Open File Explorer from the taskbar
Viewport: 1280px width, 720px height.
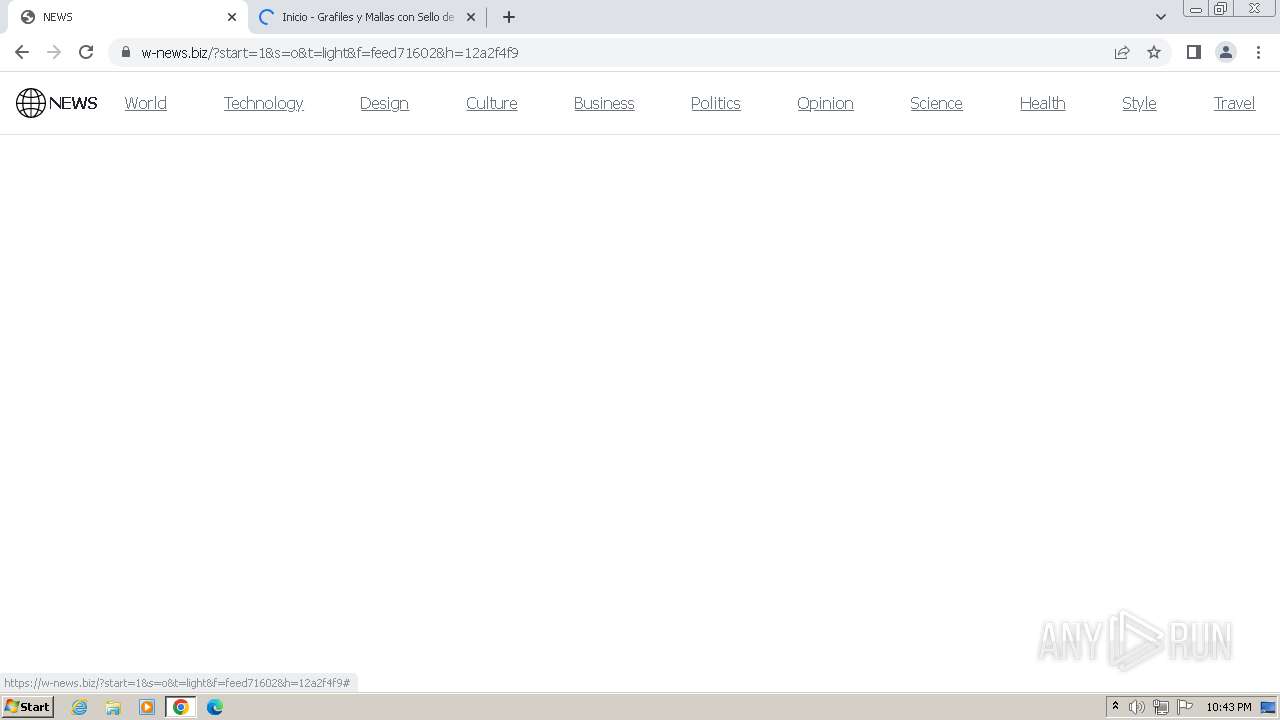click(x=113, y=707)
